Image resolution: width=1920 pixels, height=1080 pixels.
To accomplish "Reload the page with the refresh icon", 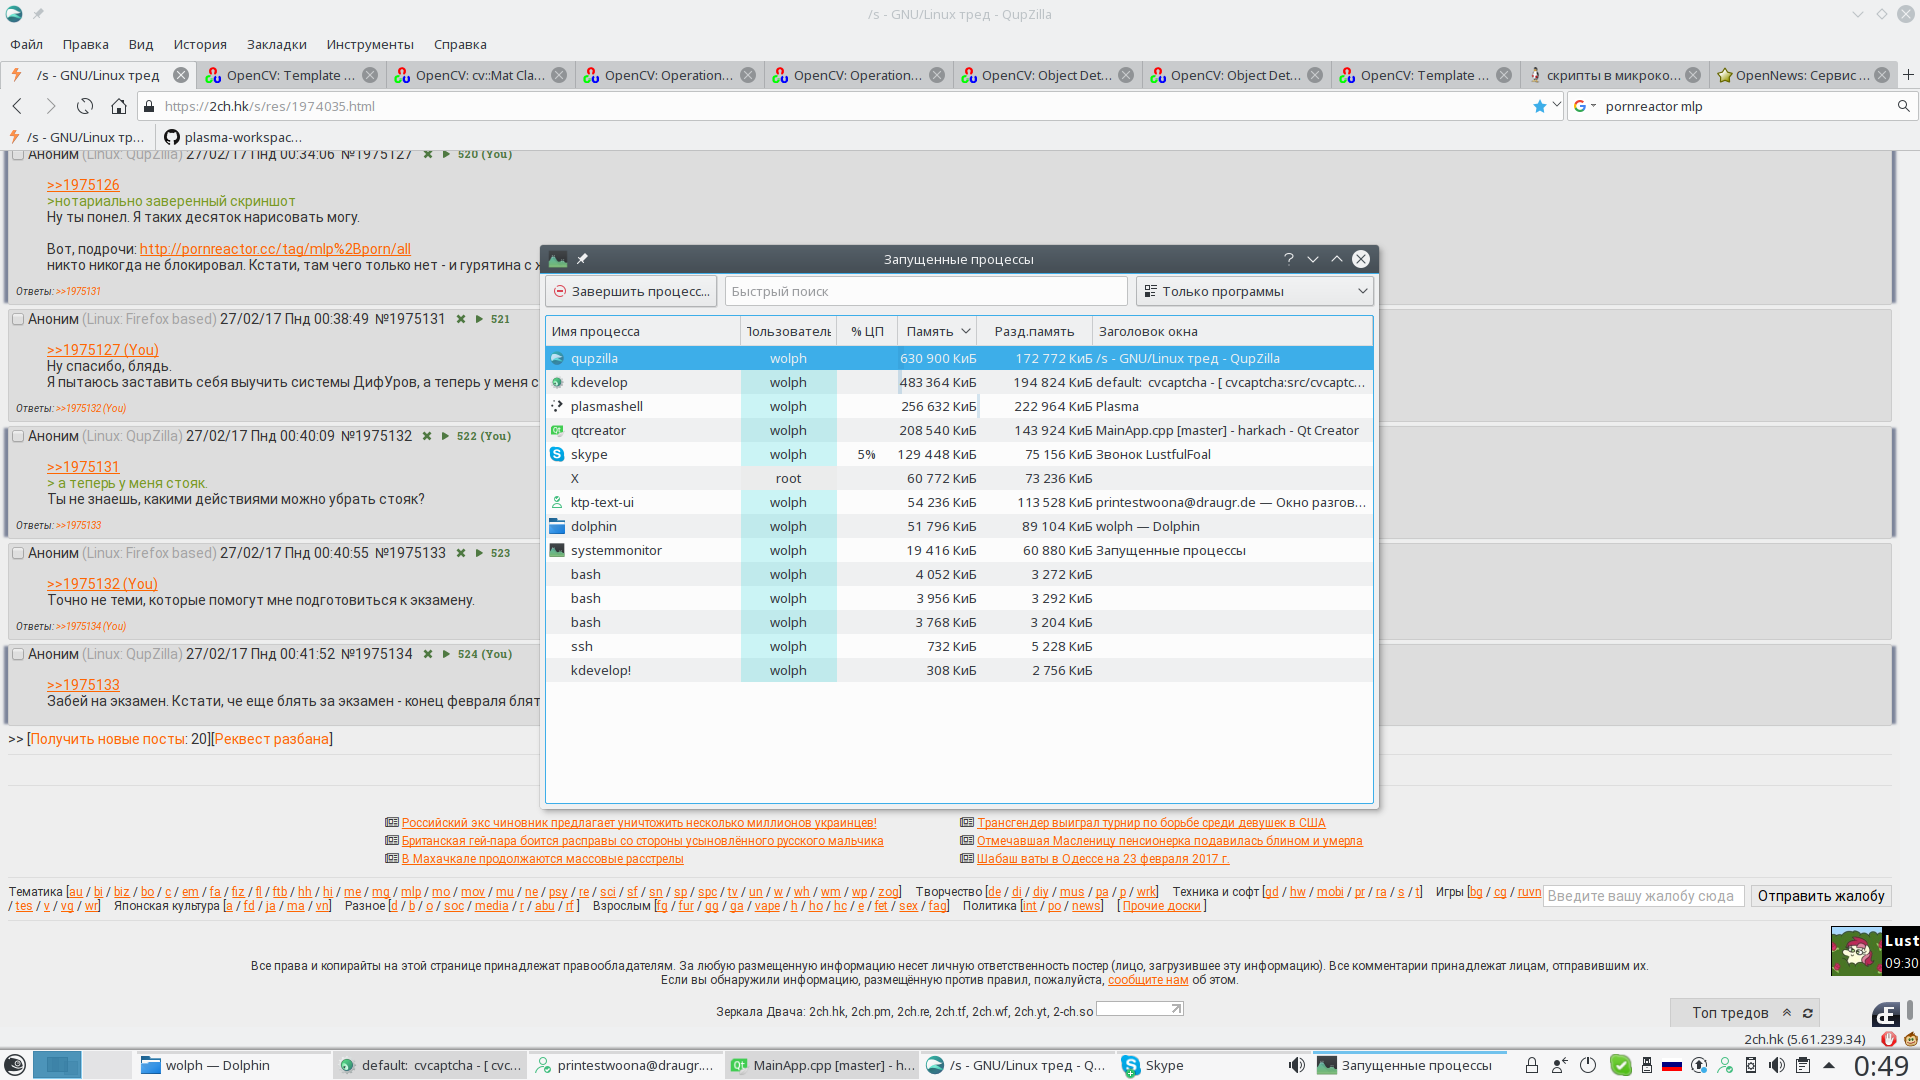I will pyautogui.click(x=85, y=106).
